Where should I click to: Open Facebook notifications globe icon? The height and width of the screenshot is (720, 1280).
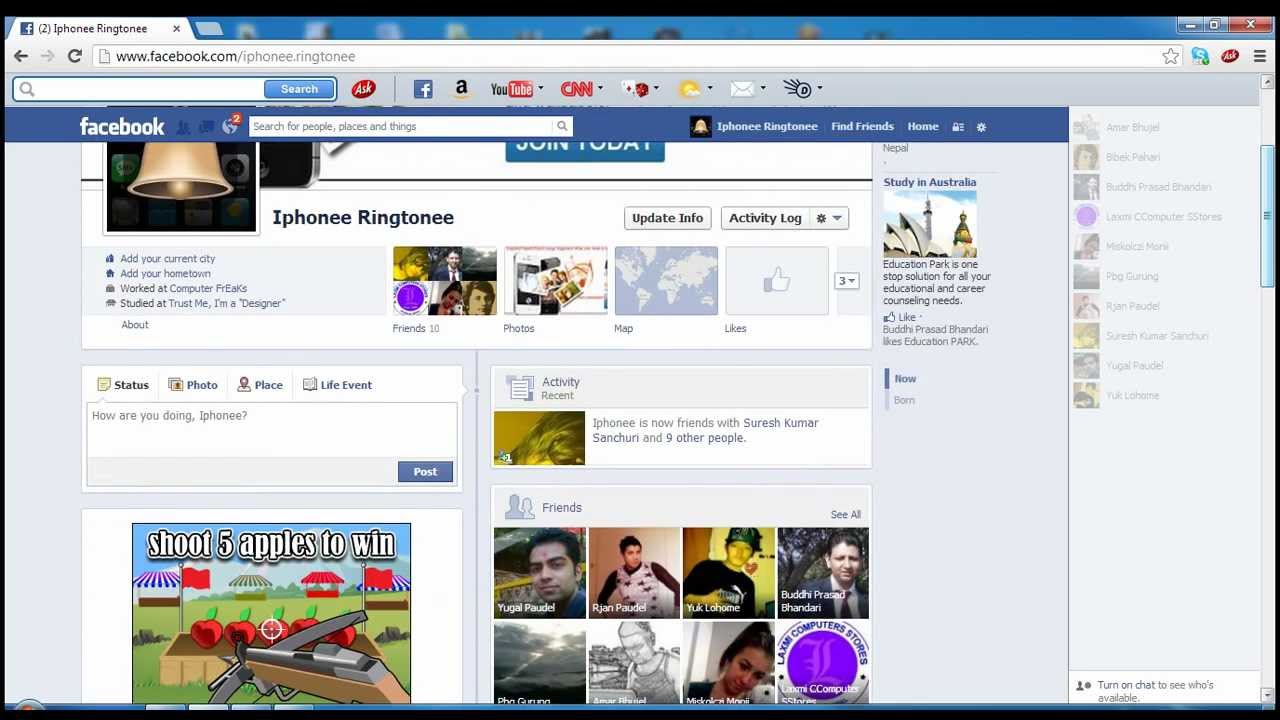pos(230,126)
